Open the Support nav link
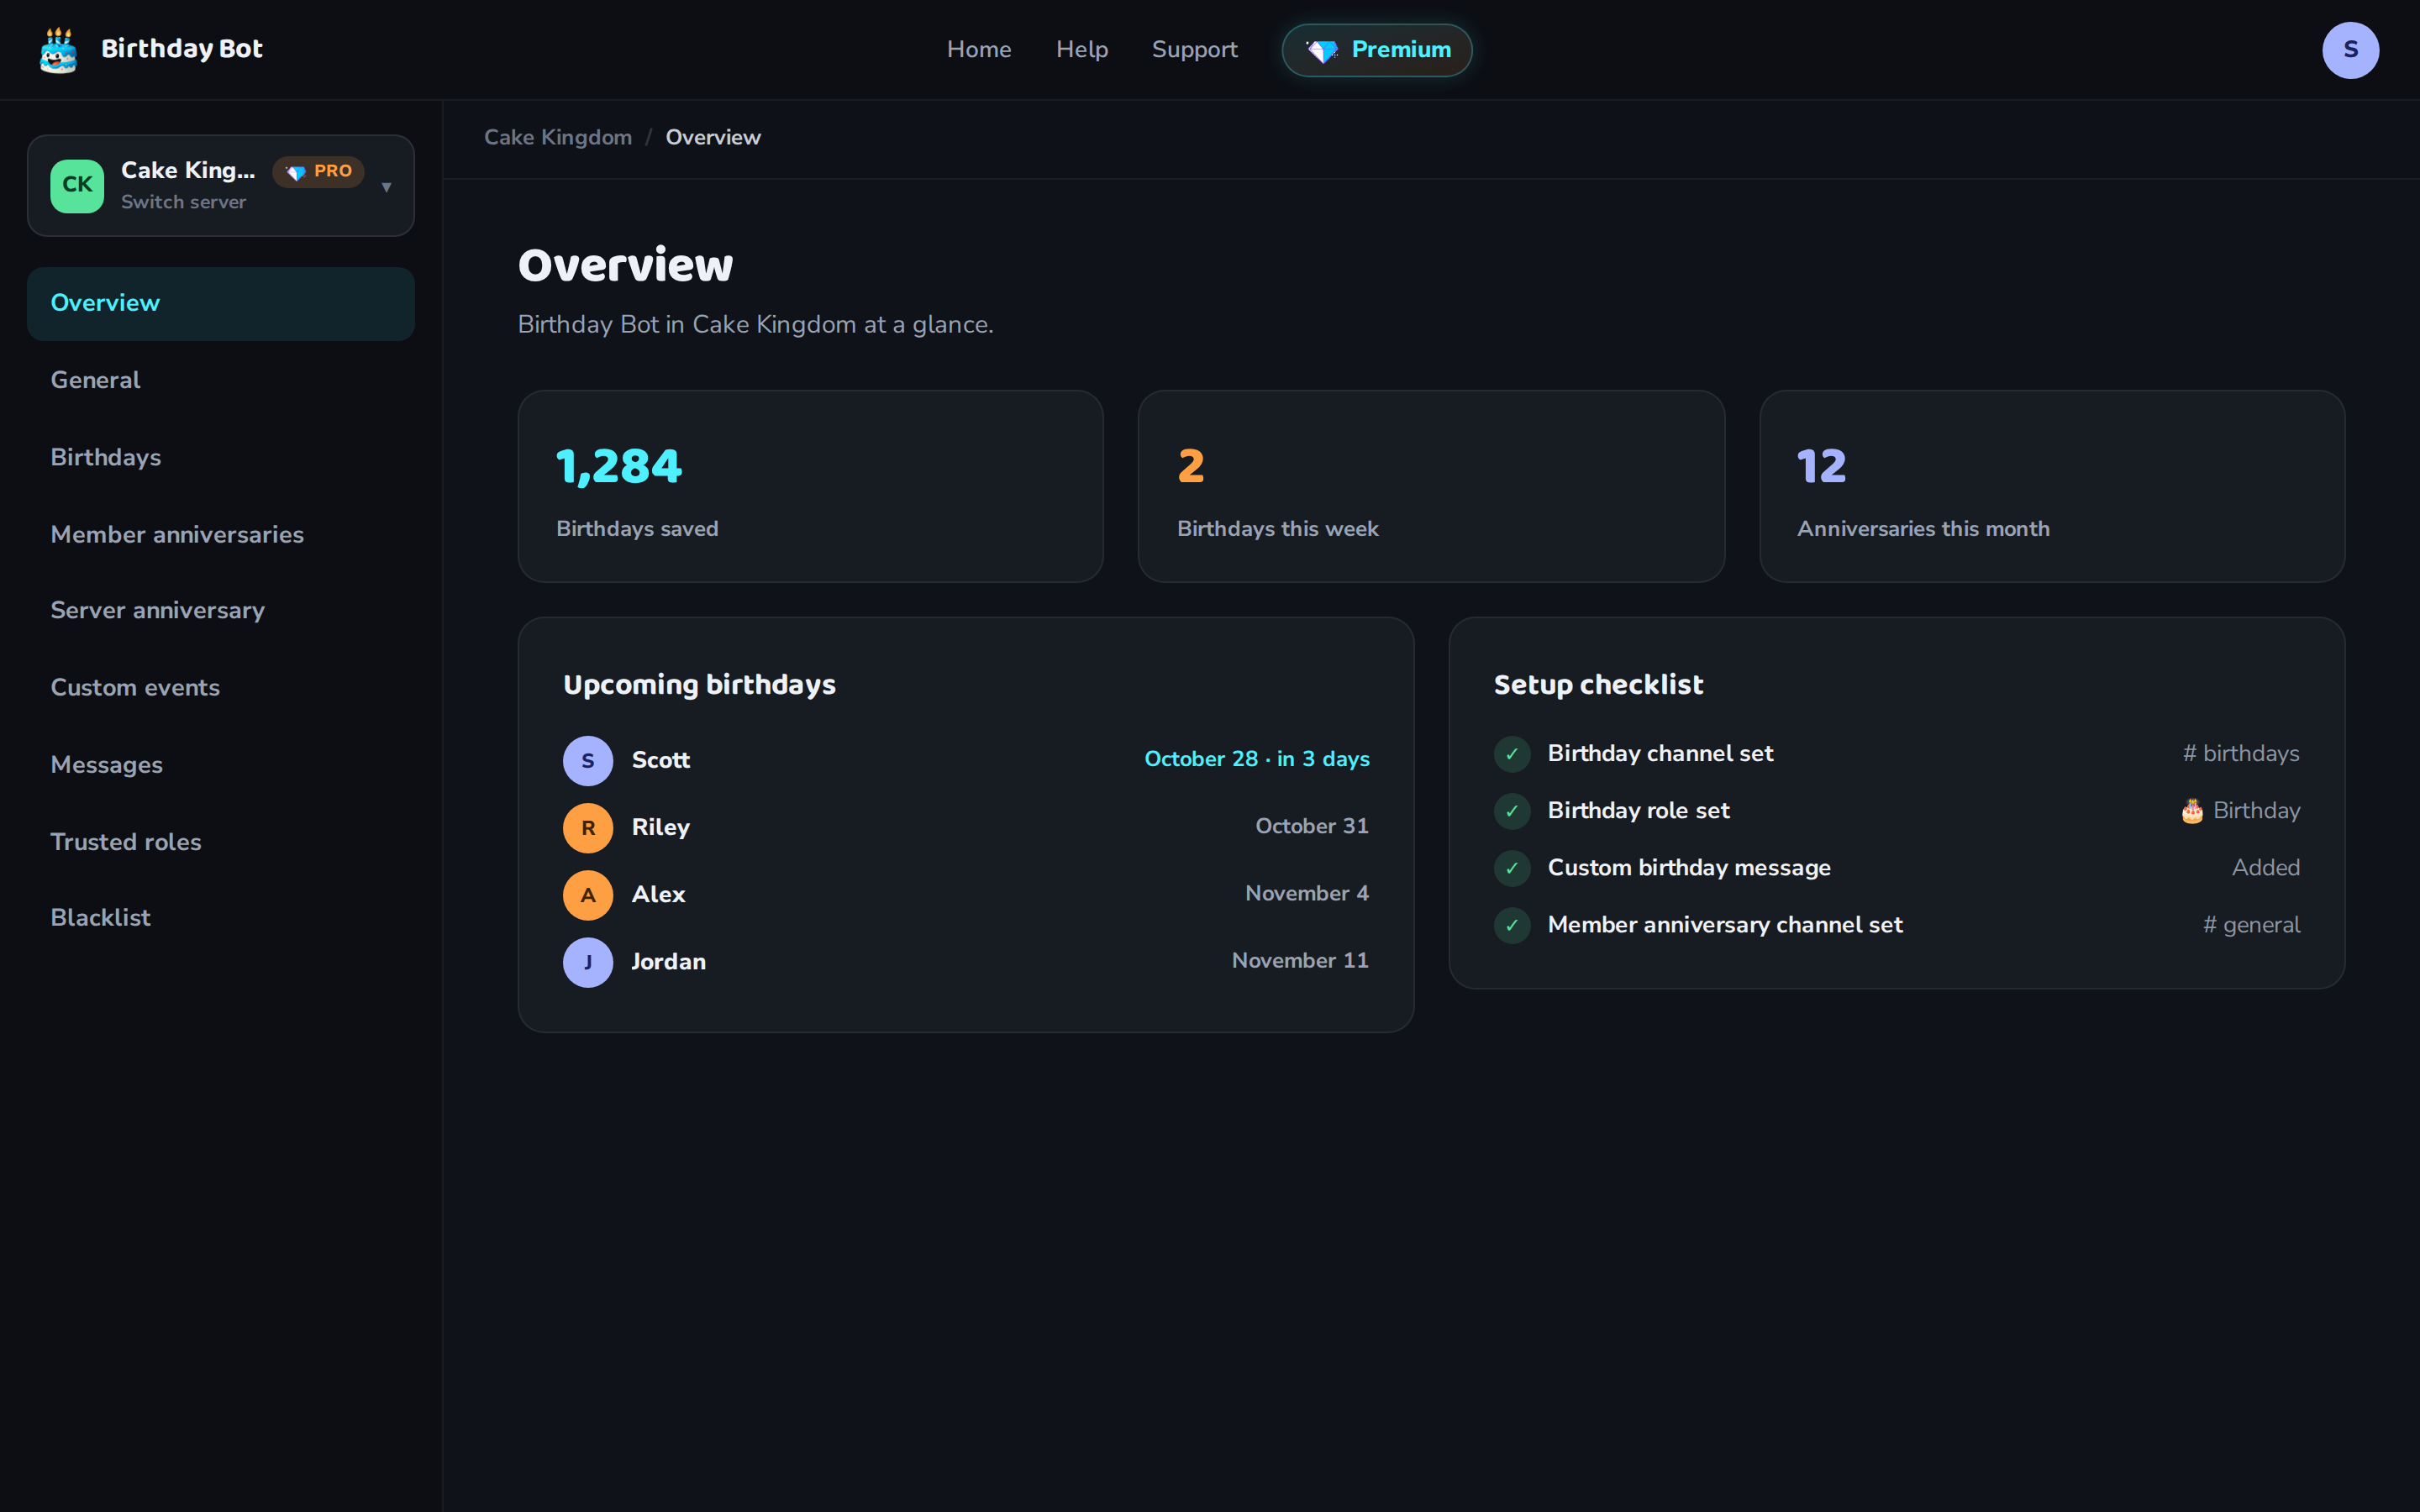This screenshot has width=2420, height=1512. click(1194, 50)
